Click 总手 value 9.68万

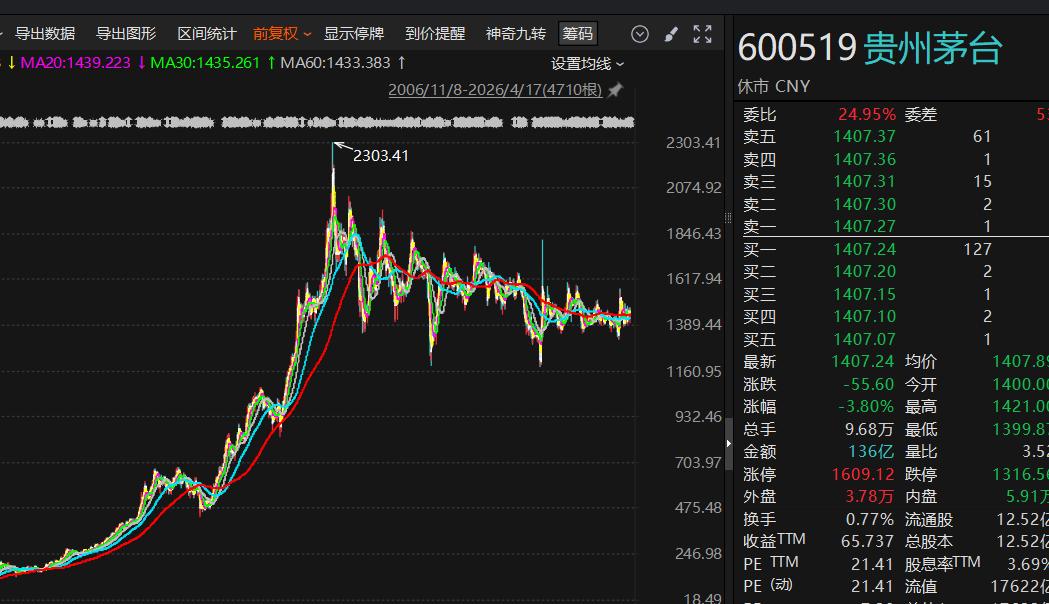(869, 429)
